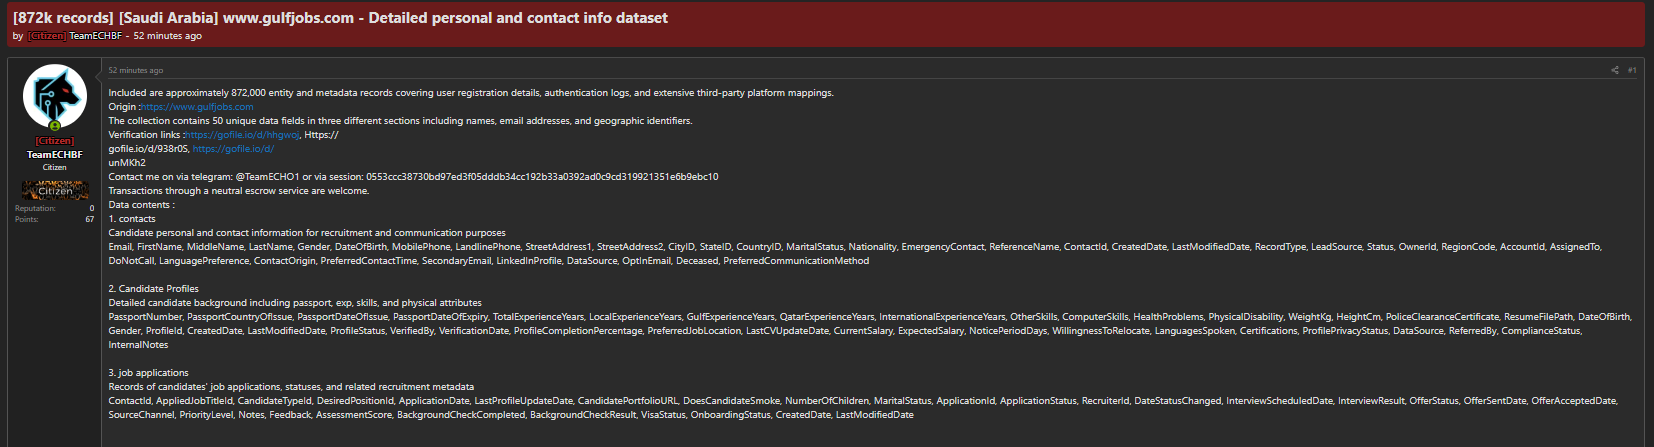This screenshot has width=1654, height=447.
Task: Click the [Citizen] tag in the thread header byline
Action: point(47,36)
